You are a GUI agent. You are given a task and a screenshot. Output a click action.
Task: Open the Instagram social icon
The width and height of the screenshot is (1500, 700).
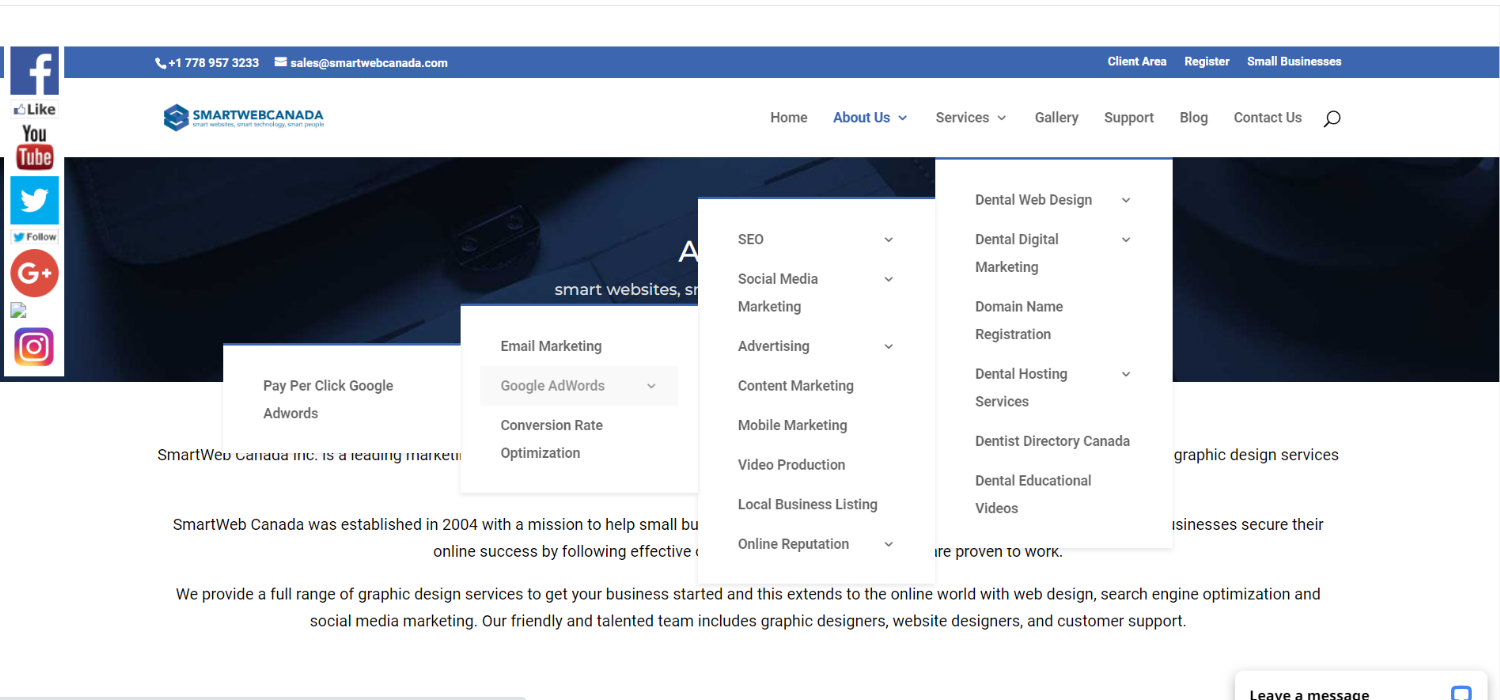pos(34,347)
